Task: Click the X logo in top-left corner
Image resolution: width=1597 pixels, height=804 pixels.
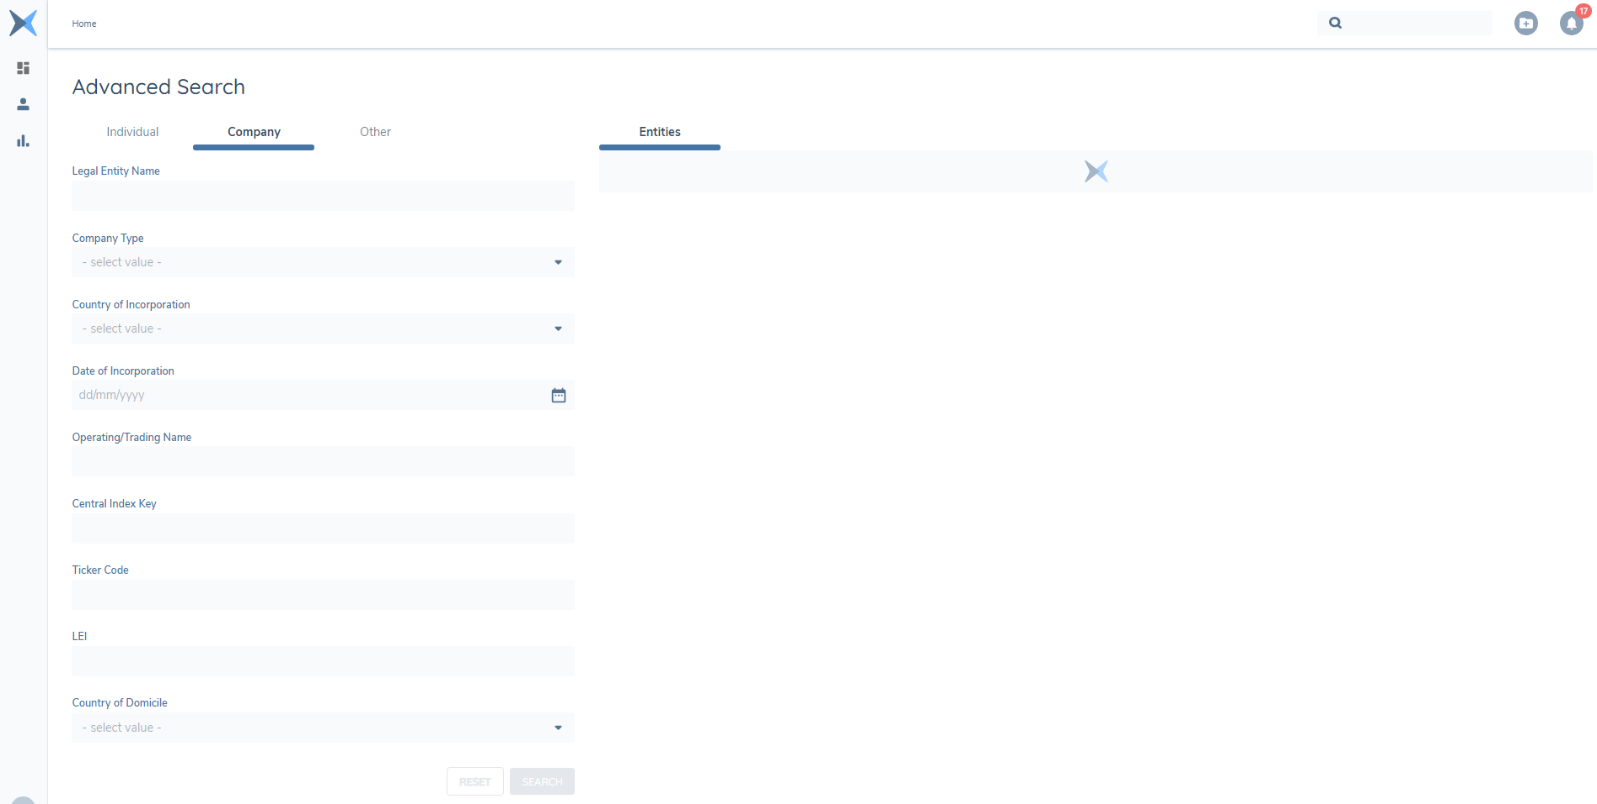Action: click(x=23, y=22)
